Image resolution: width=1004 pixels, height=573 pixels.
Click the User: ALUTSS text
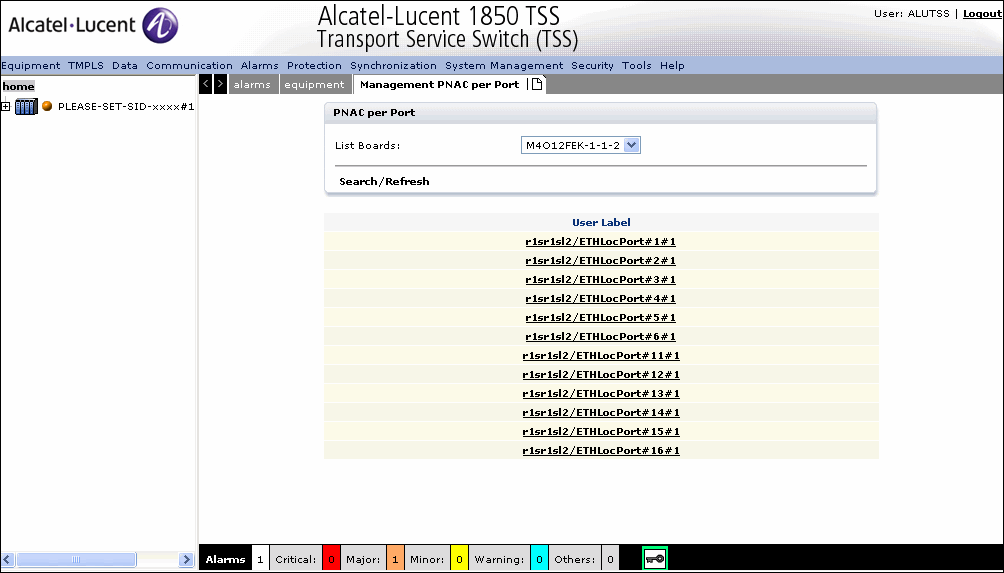pos(912,13)
